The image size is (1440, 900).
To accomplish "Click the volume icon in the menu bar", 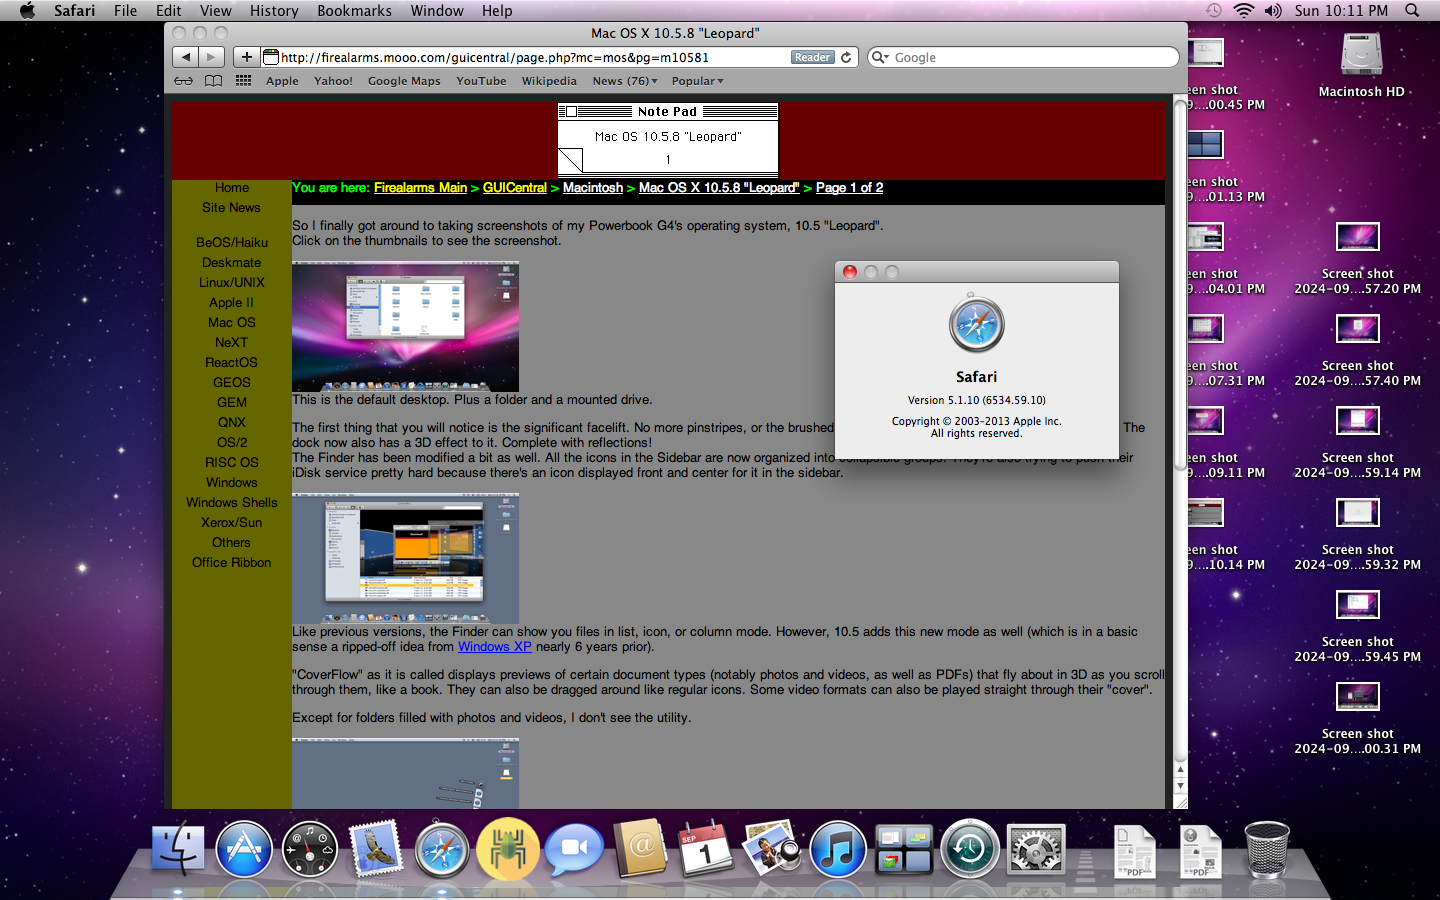I will click(x=1273, y=10).
